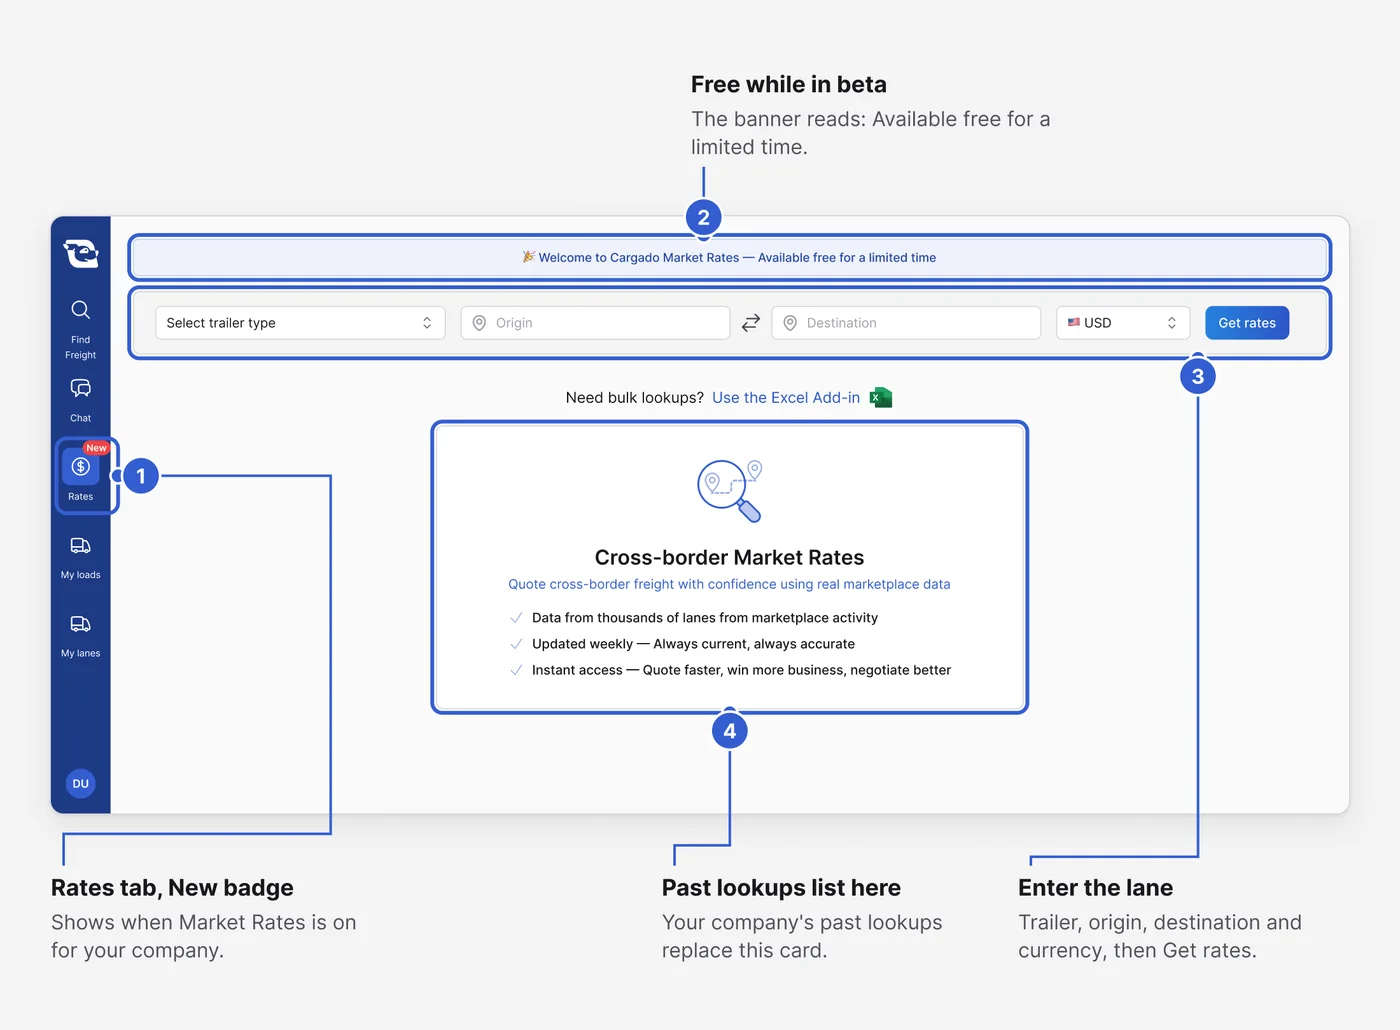Click 'Need bulk lookups?' text

pos(635,398)
